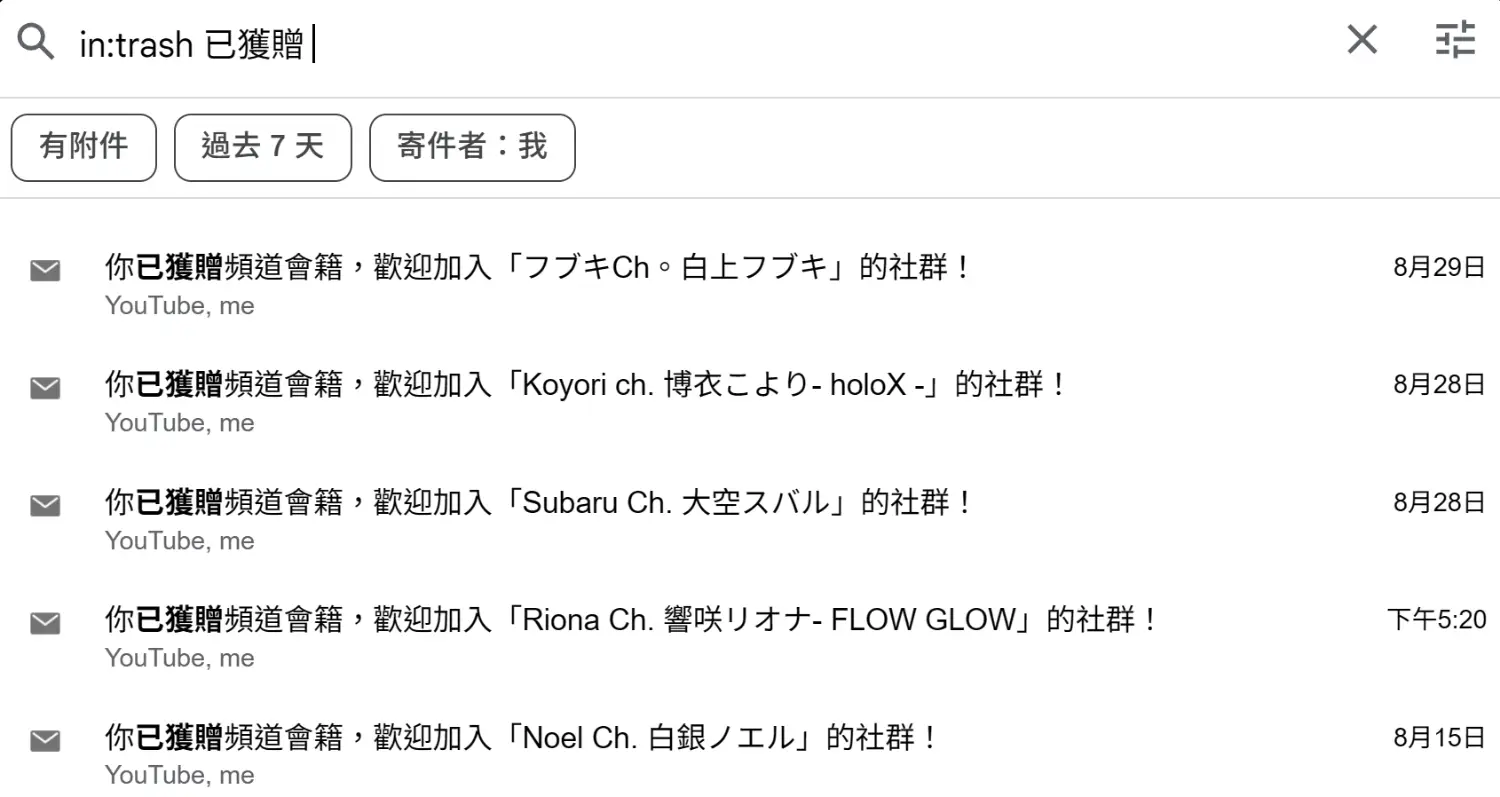Click the magnifier search icon
Screen dimensions: 1500x797
36,42
